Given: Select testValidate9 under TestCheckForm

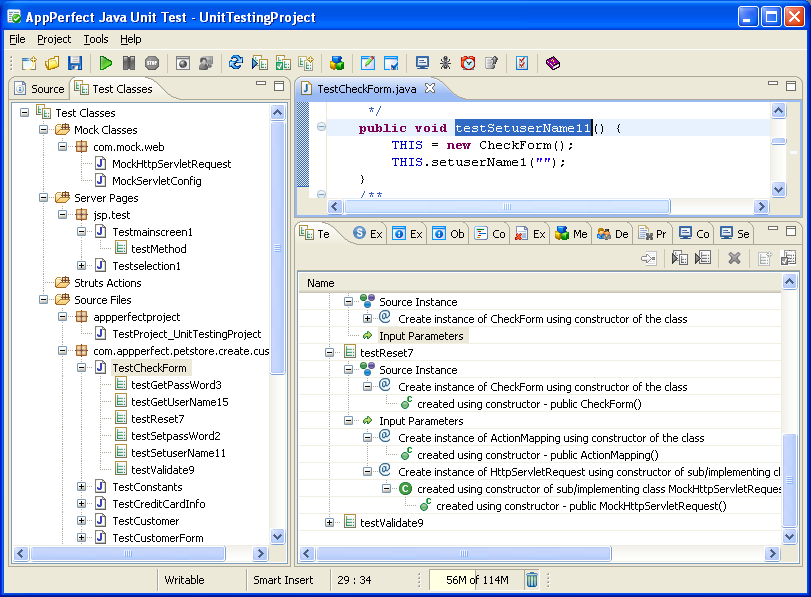Looking at the screenshot, I should tap(163, 470).
